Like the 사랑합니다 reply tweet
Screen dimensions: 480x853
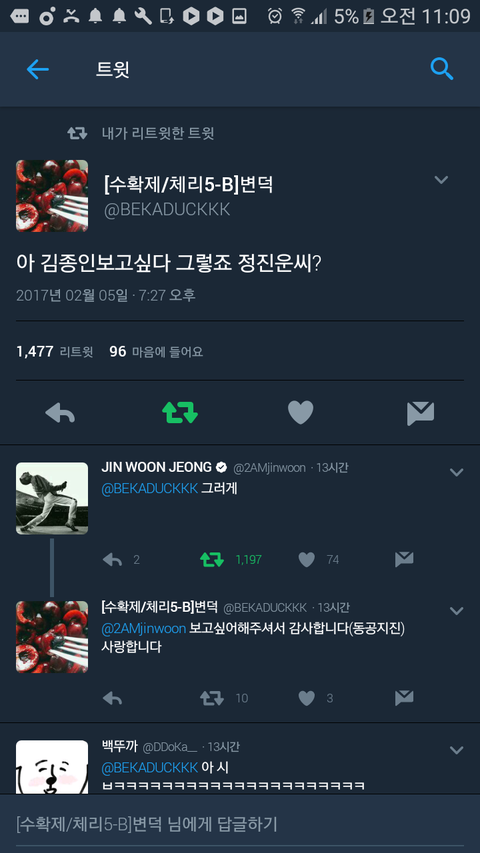pos(307,699)
